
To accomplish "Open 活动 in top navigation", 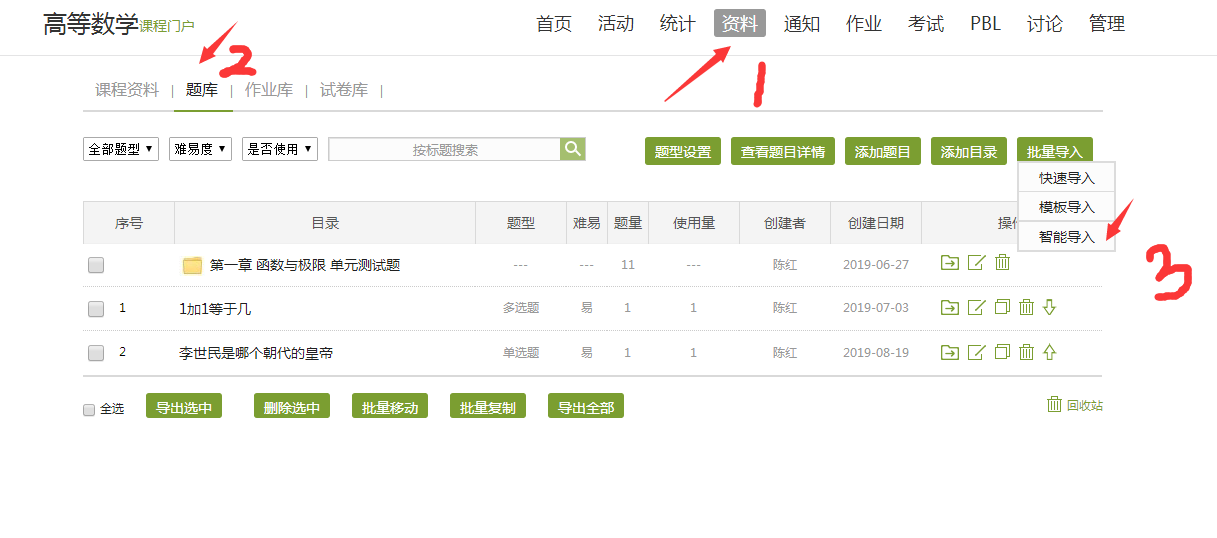I will pyautogui.click(x=616, y=24).
